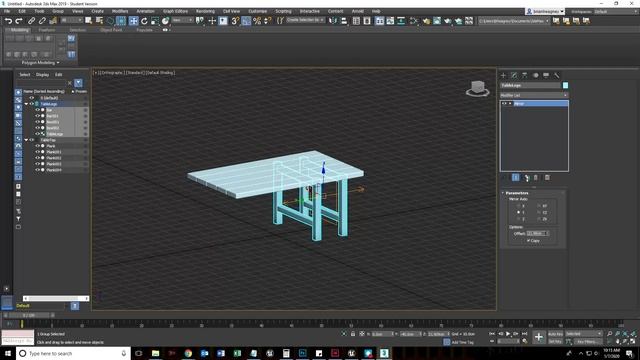
Task: Open Scene Explorer Display menu
Action: (42, 74)
